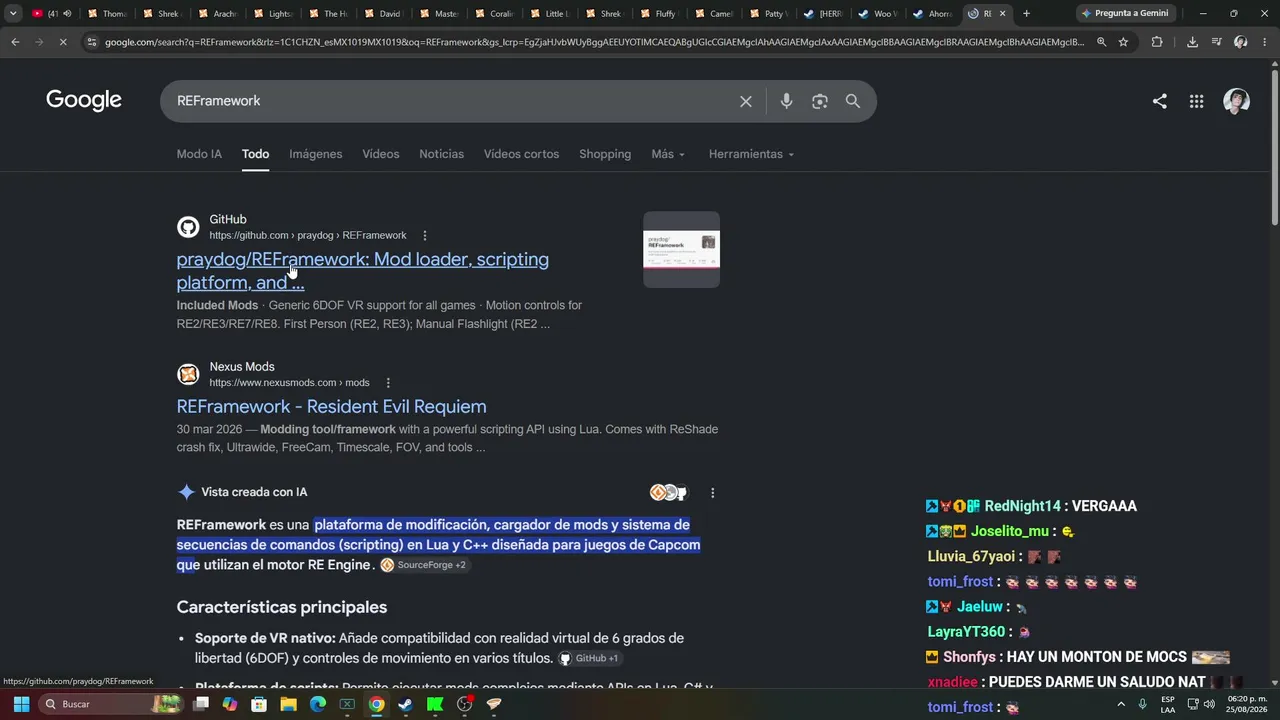Show the AI overview source icons
Screen dimensions: 1280x720
click(669, 493)
